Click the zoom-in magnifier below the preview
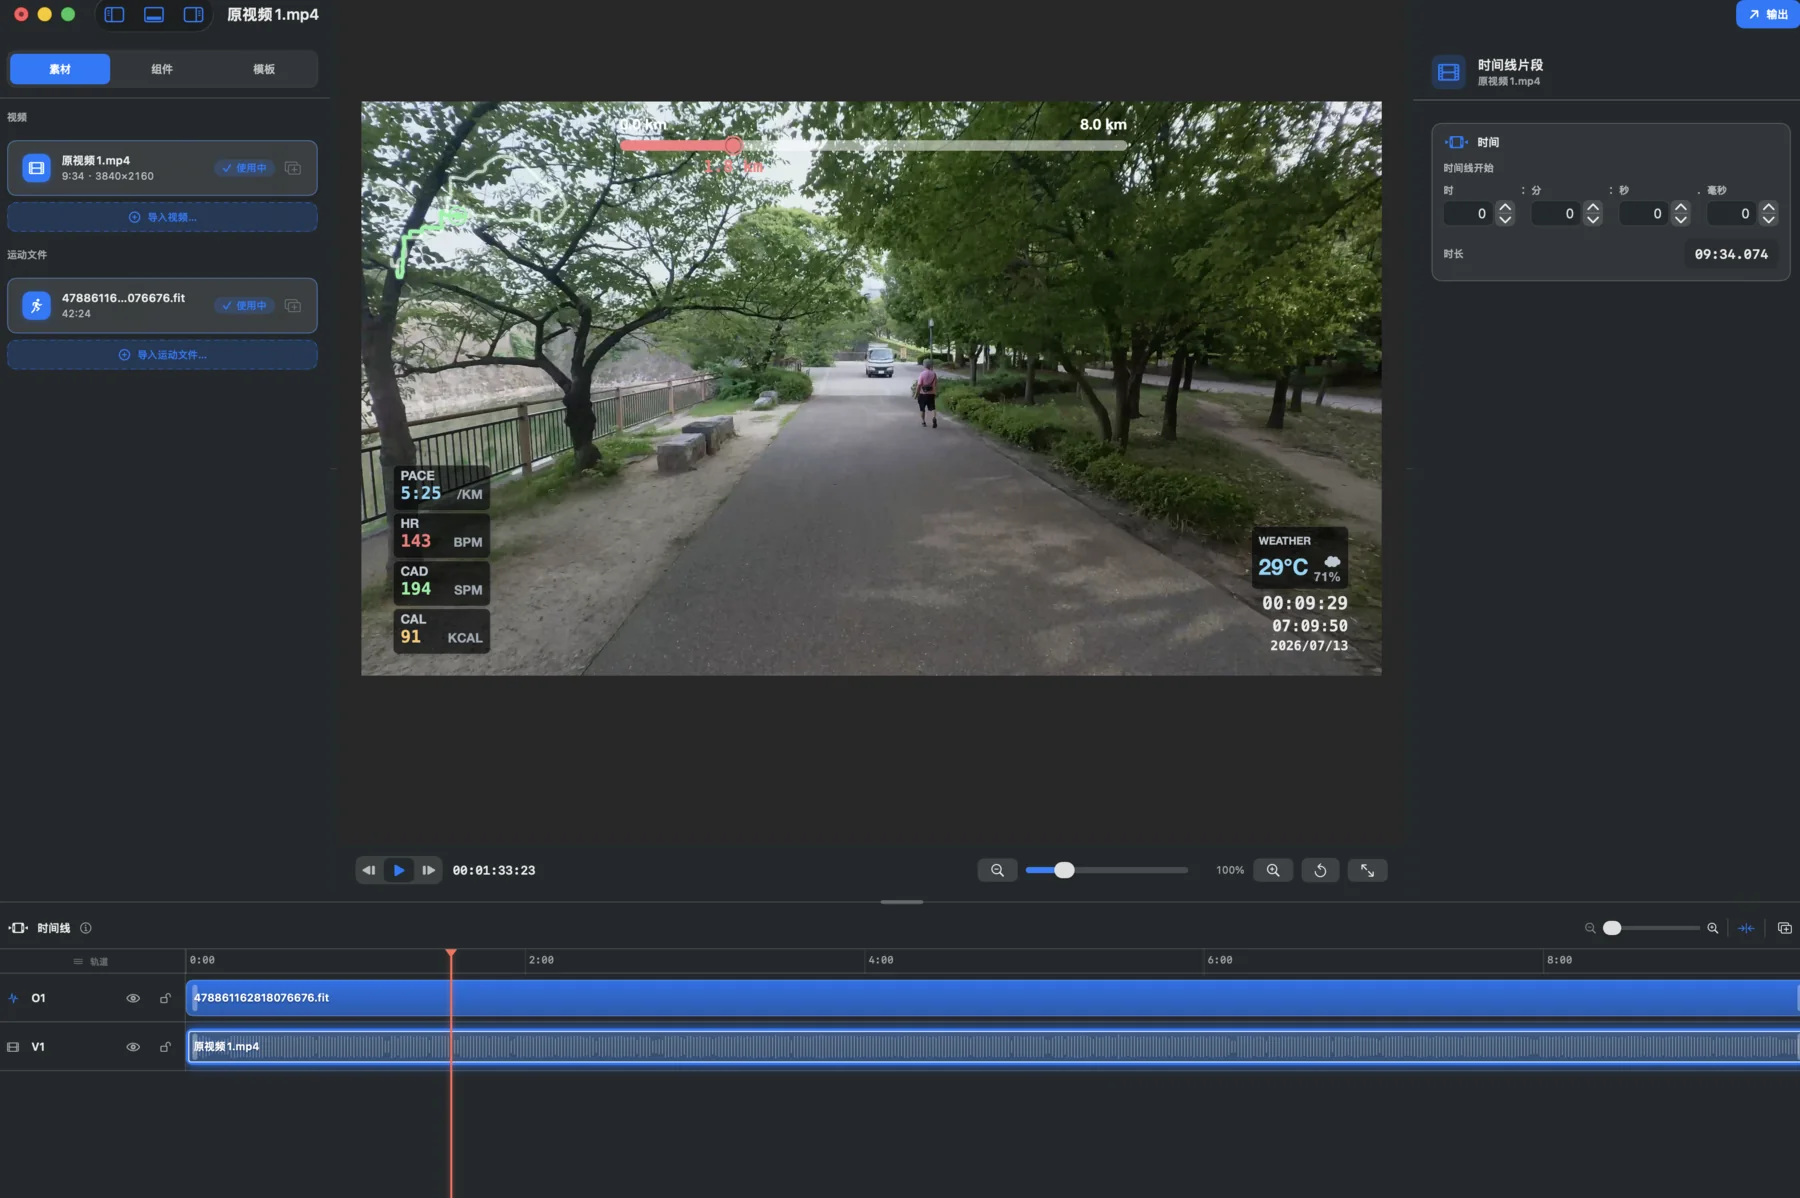Screen dimensions: 1800x1198 pyautogui.click(x=1273, y=870)
